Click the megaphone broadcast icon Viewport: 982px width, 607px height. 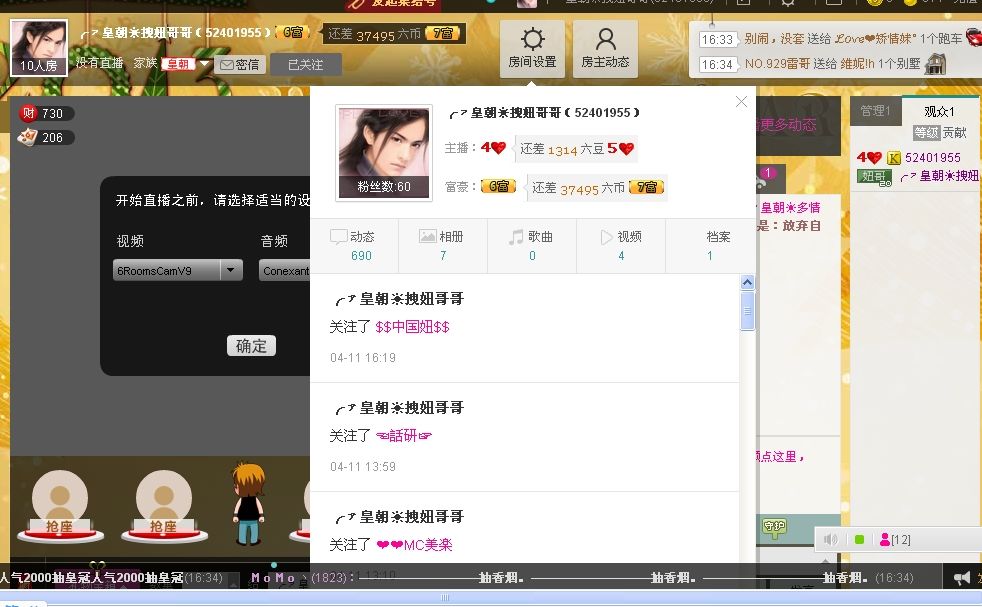[961, 578]
